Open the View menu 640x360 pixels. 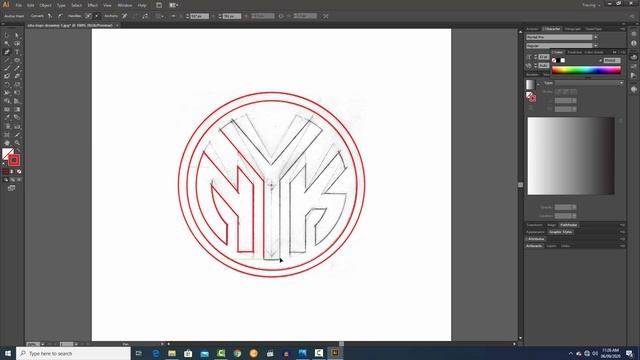click(107, 5)
